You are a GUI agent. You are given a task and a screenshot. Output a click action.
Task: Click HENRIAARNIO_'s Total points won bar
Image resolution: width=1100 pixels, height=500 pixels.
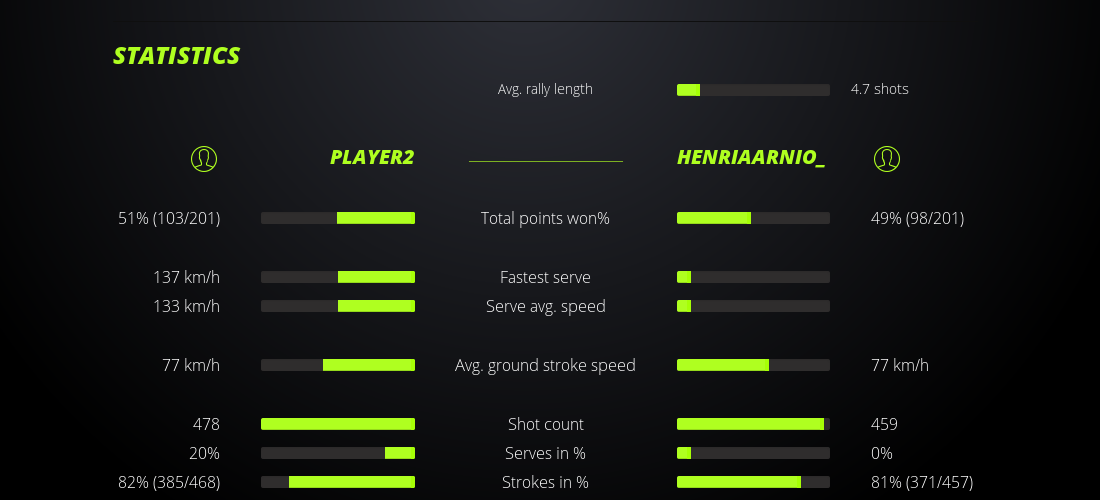tap(753, 218)
